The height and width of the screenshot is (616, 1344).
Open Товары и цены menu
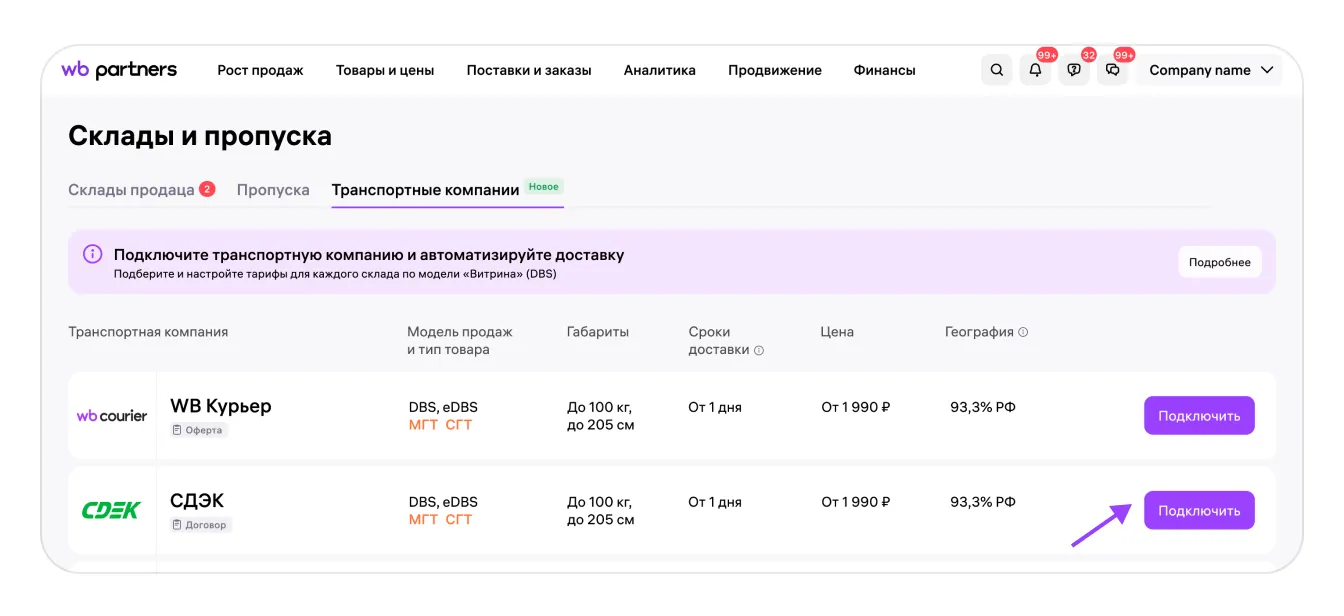[x=385, y=70]
